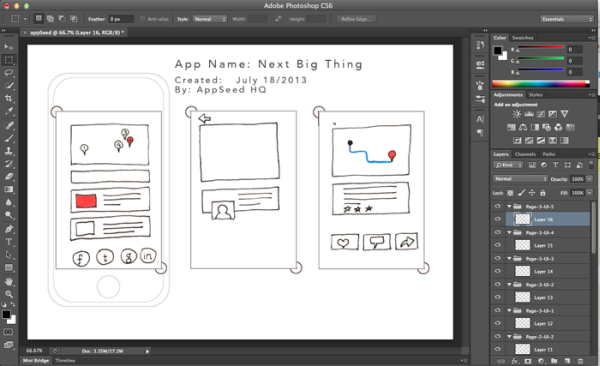Select the Lasso tool

9,73
